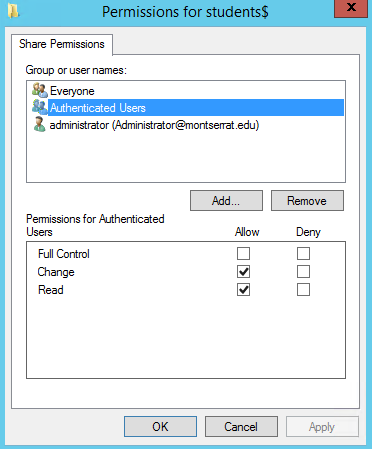Click Cancel to discard changes
Image resolution: width=372 pixels, height=449 pixels.
click(x=241, y=426)
